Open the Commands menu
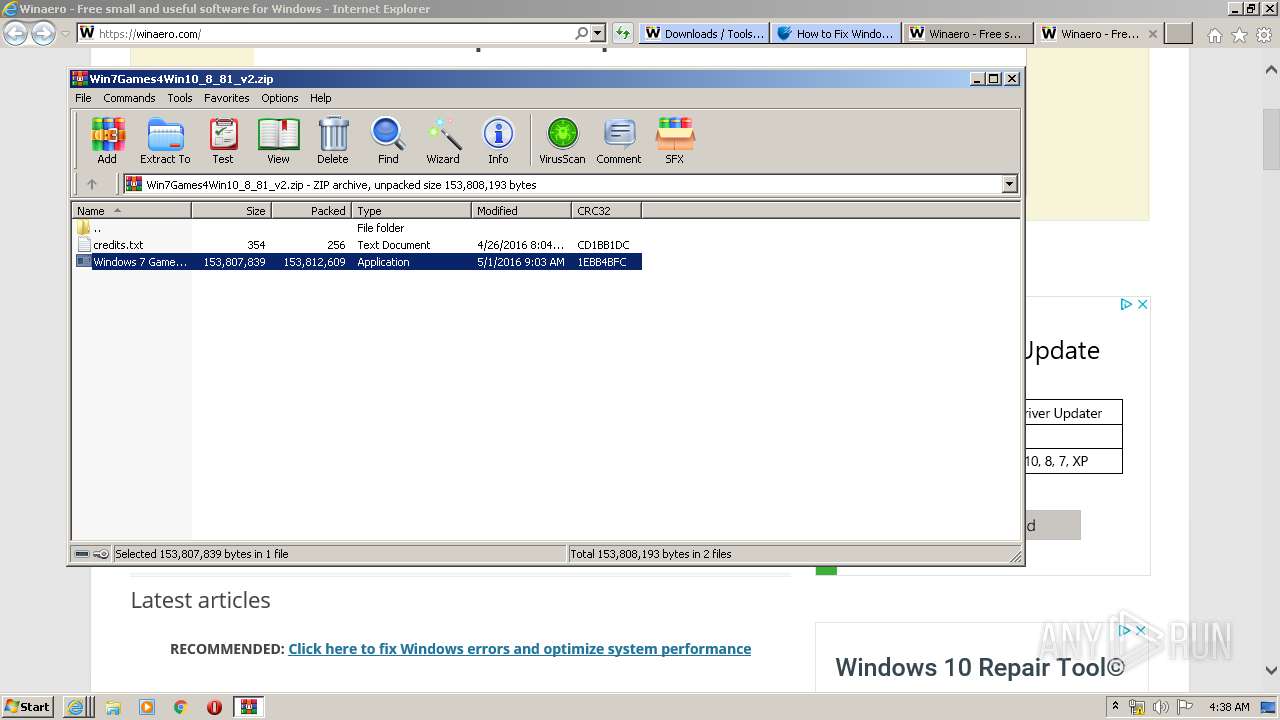 coord(129,98)
